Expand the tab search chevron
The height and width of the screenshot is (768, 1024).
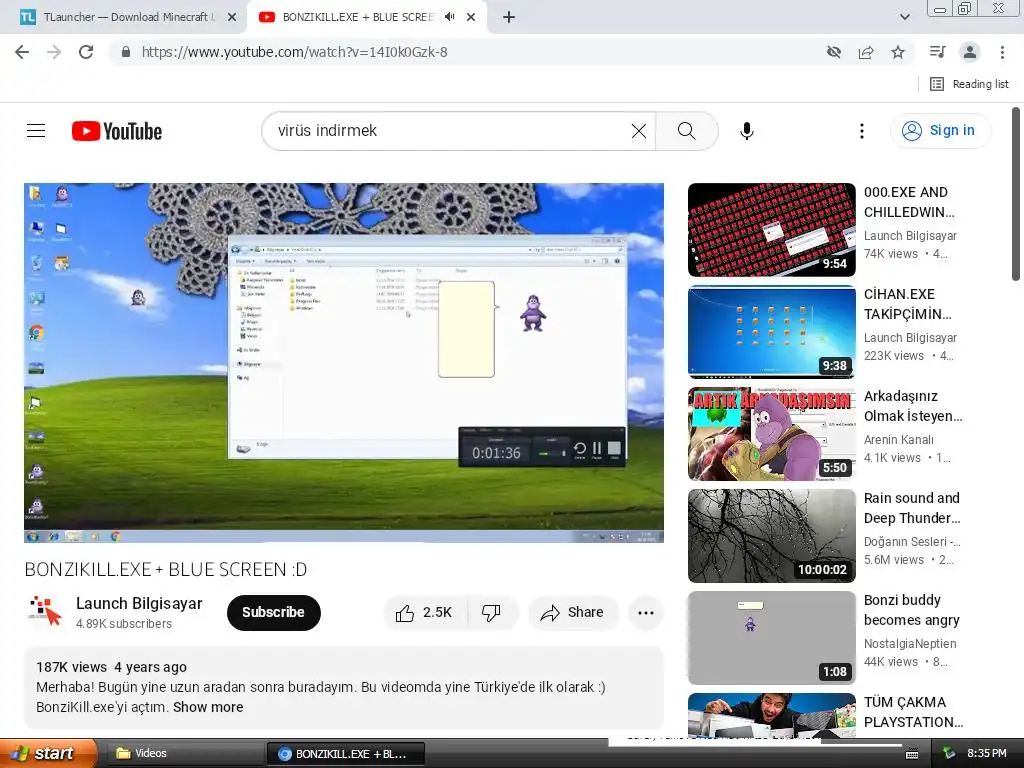pyautogui.click(x=904, y=17)
